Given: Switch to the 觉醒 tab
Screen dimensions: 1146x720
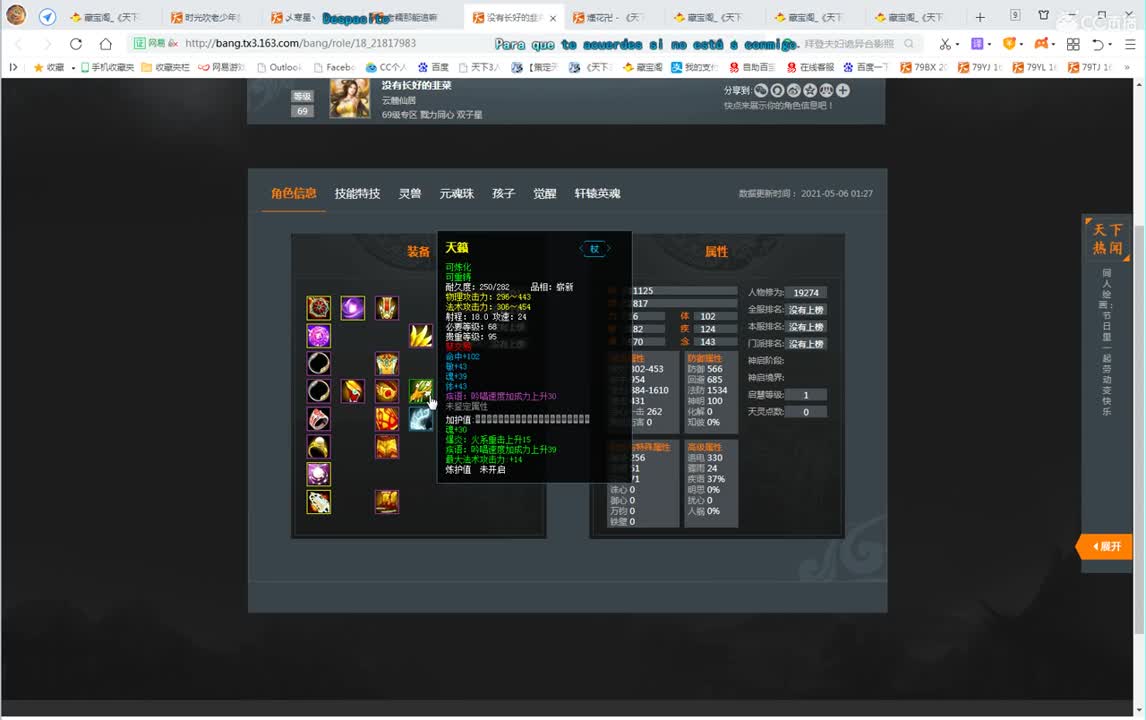Looking at the screenshot, I should click(x=544, y=194).
